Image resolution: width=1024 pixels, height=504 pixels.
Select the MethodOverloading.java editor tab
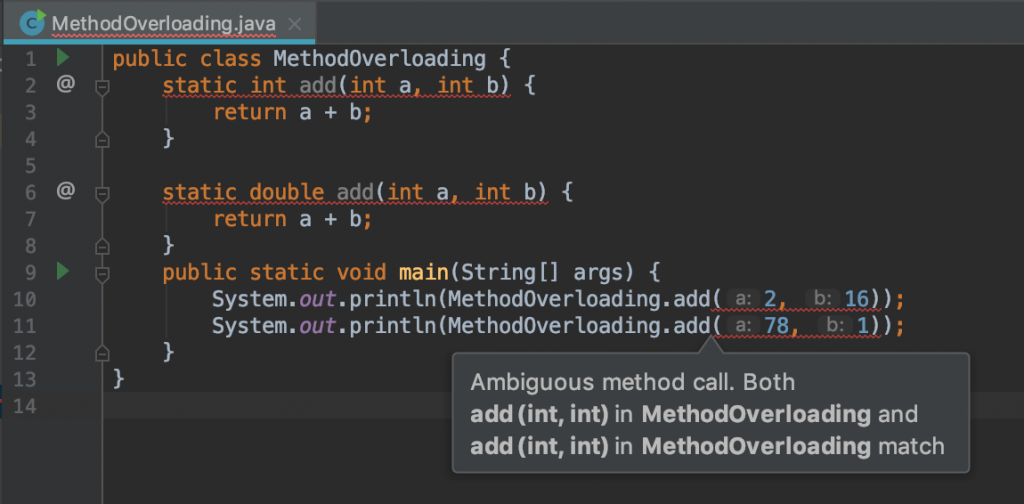pyautogui.click(x=160, y=24)
